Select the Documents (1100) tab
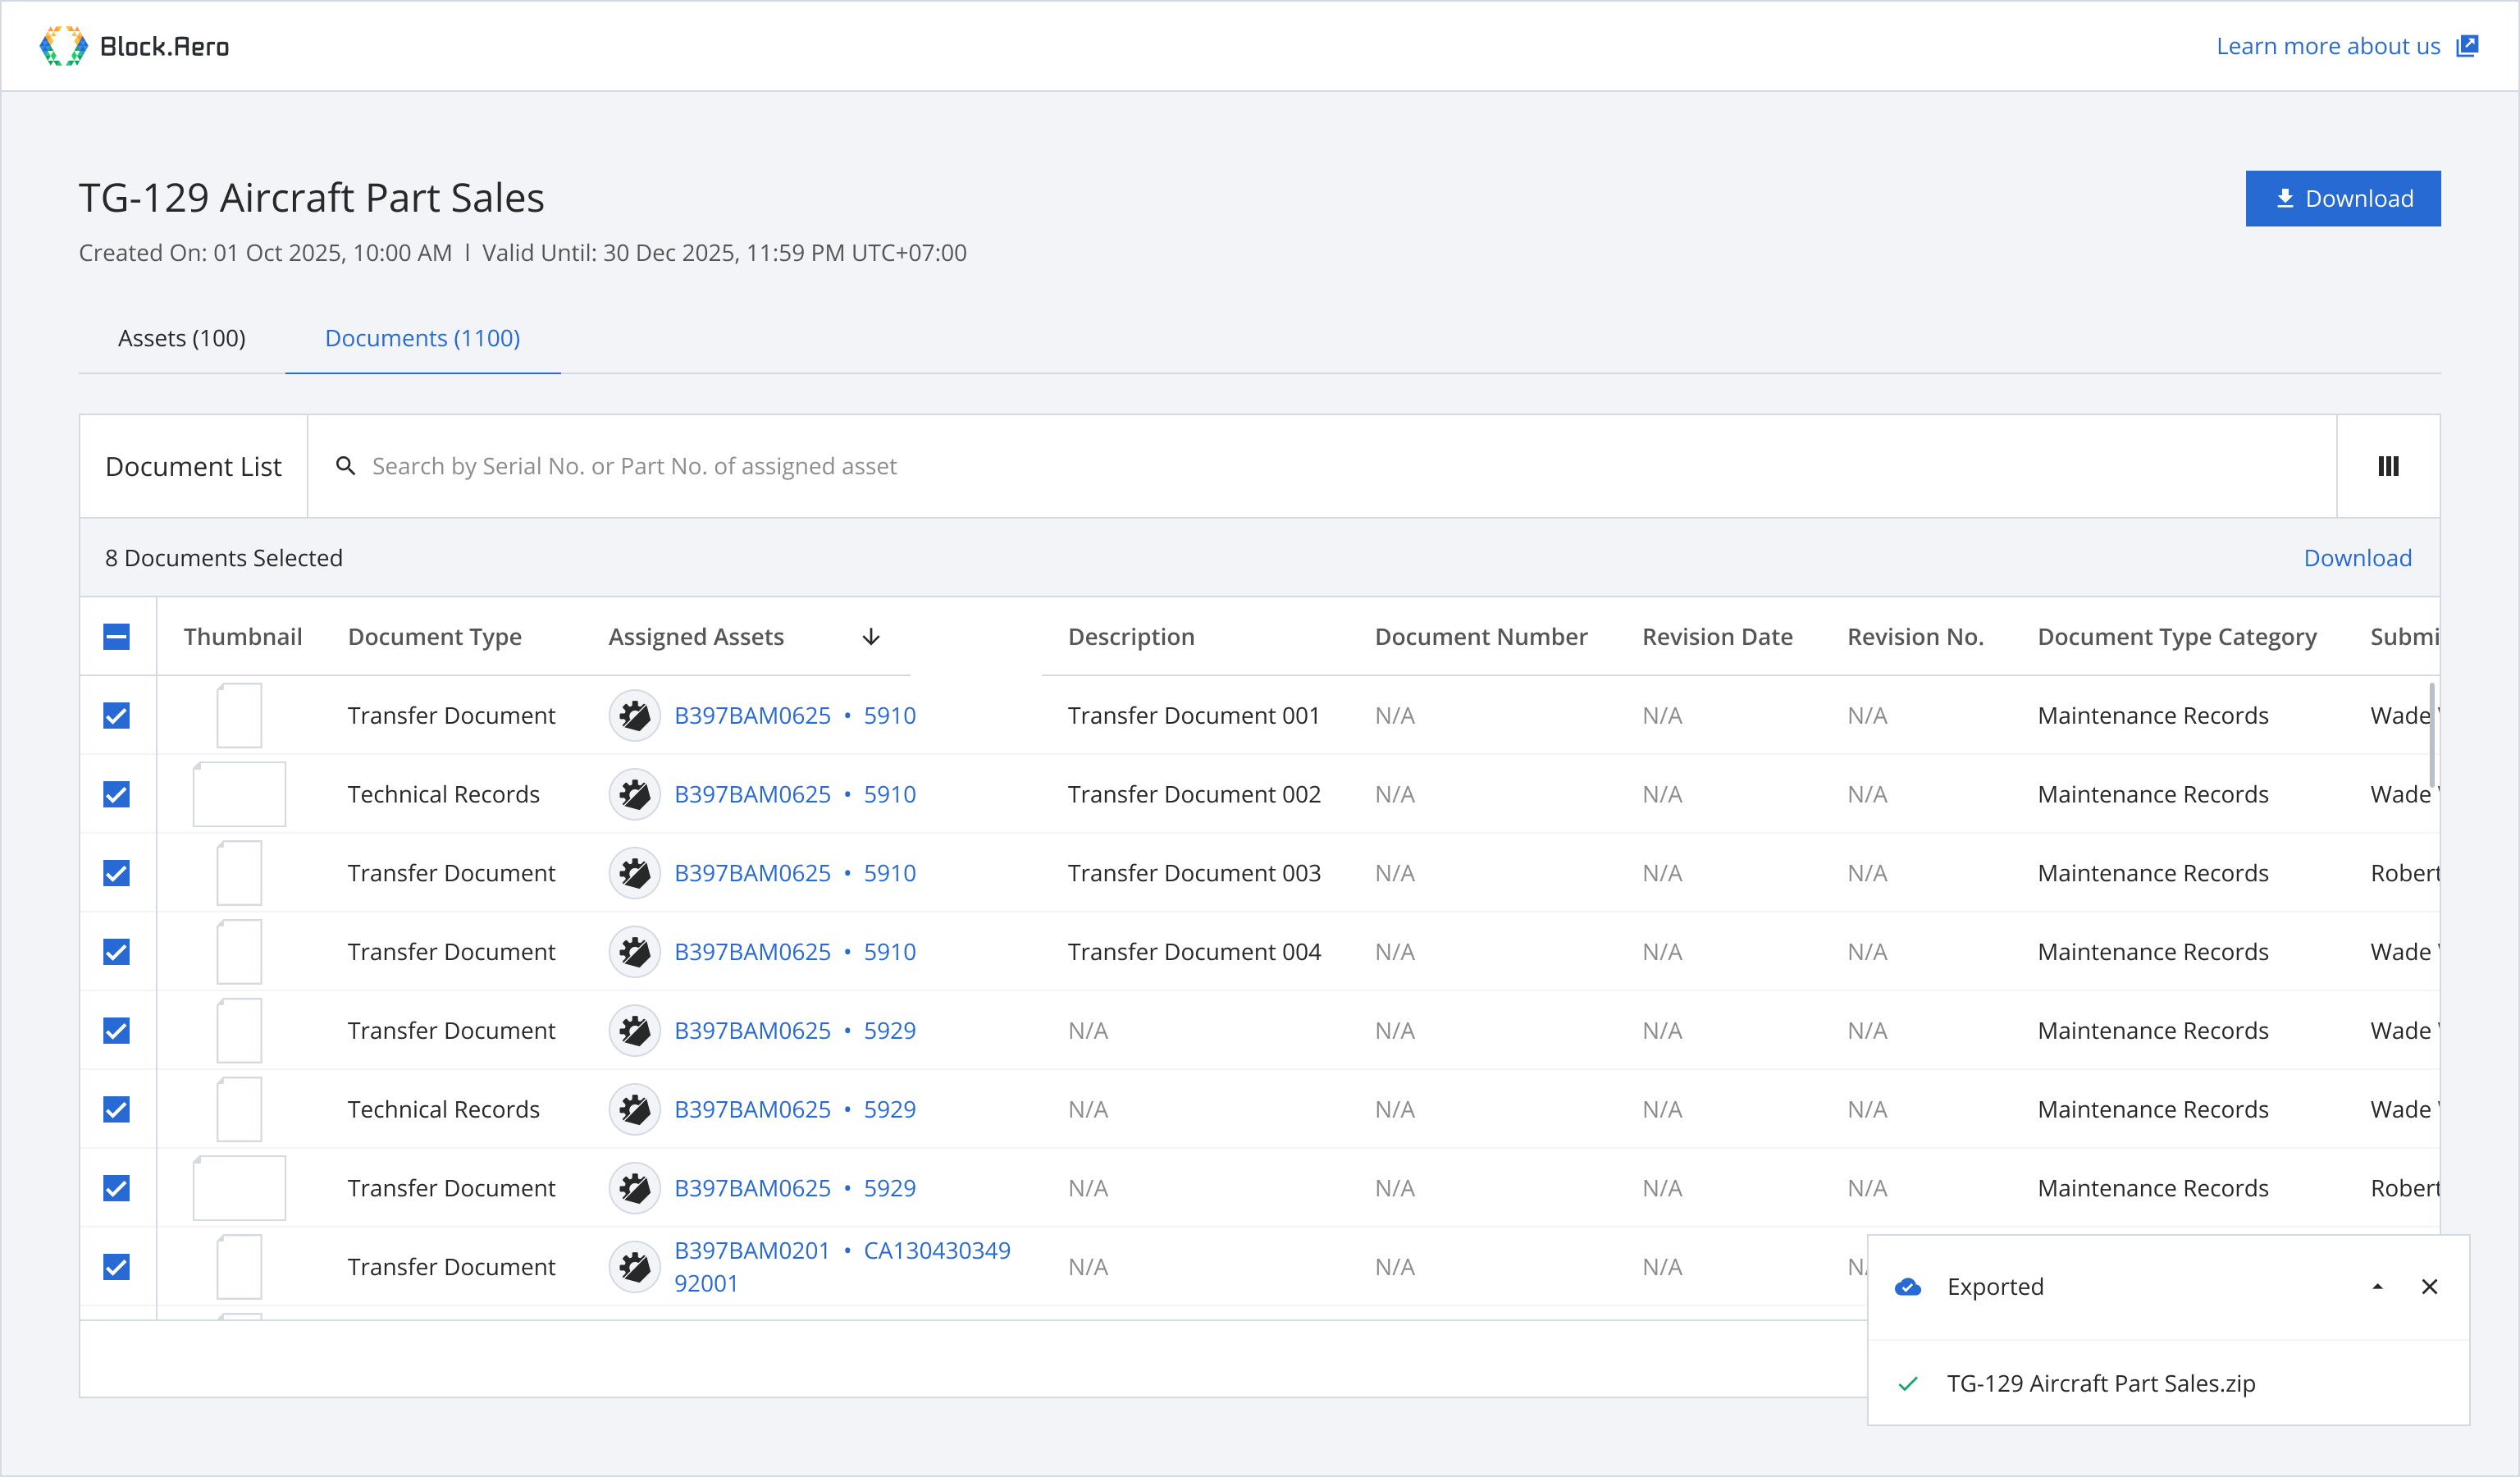 [422, 338]
